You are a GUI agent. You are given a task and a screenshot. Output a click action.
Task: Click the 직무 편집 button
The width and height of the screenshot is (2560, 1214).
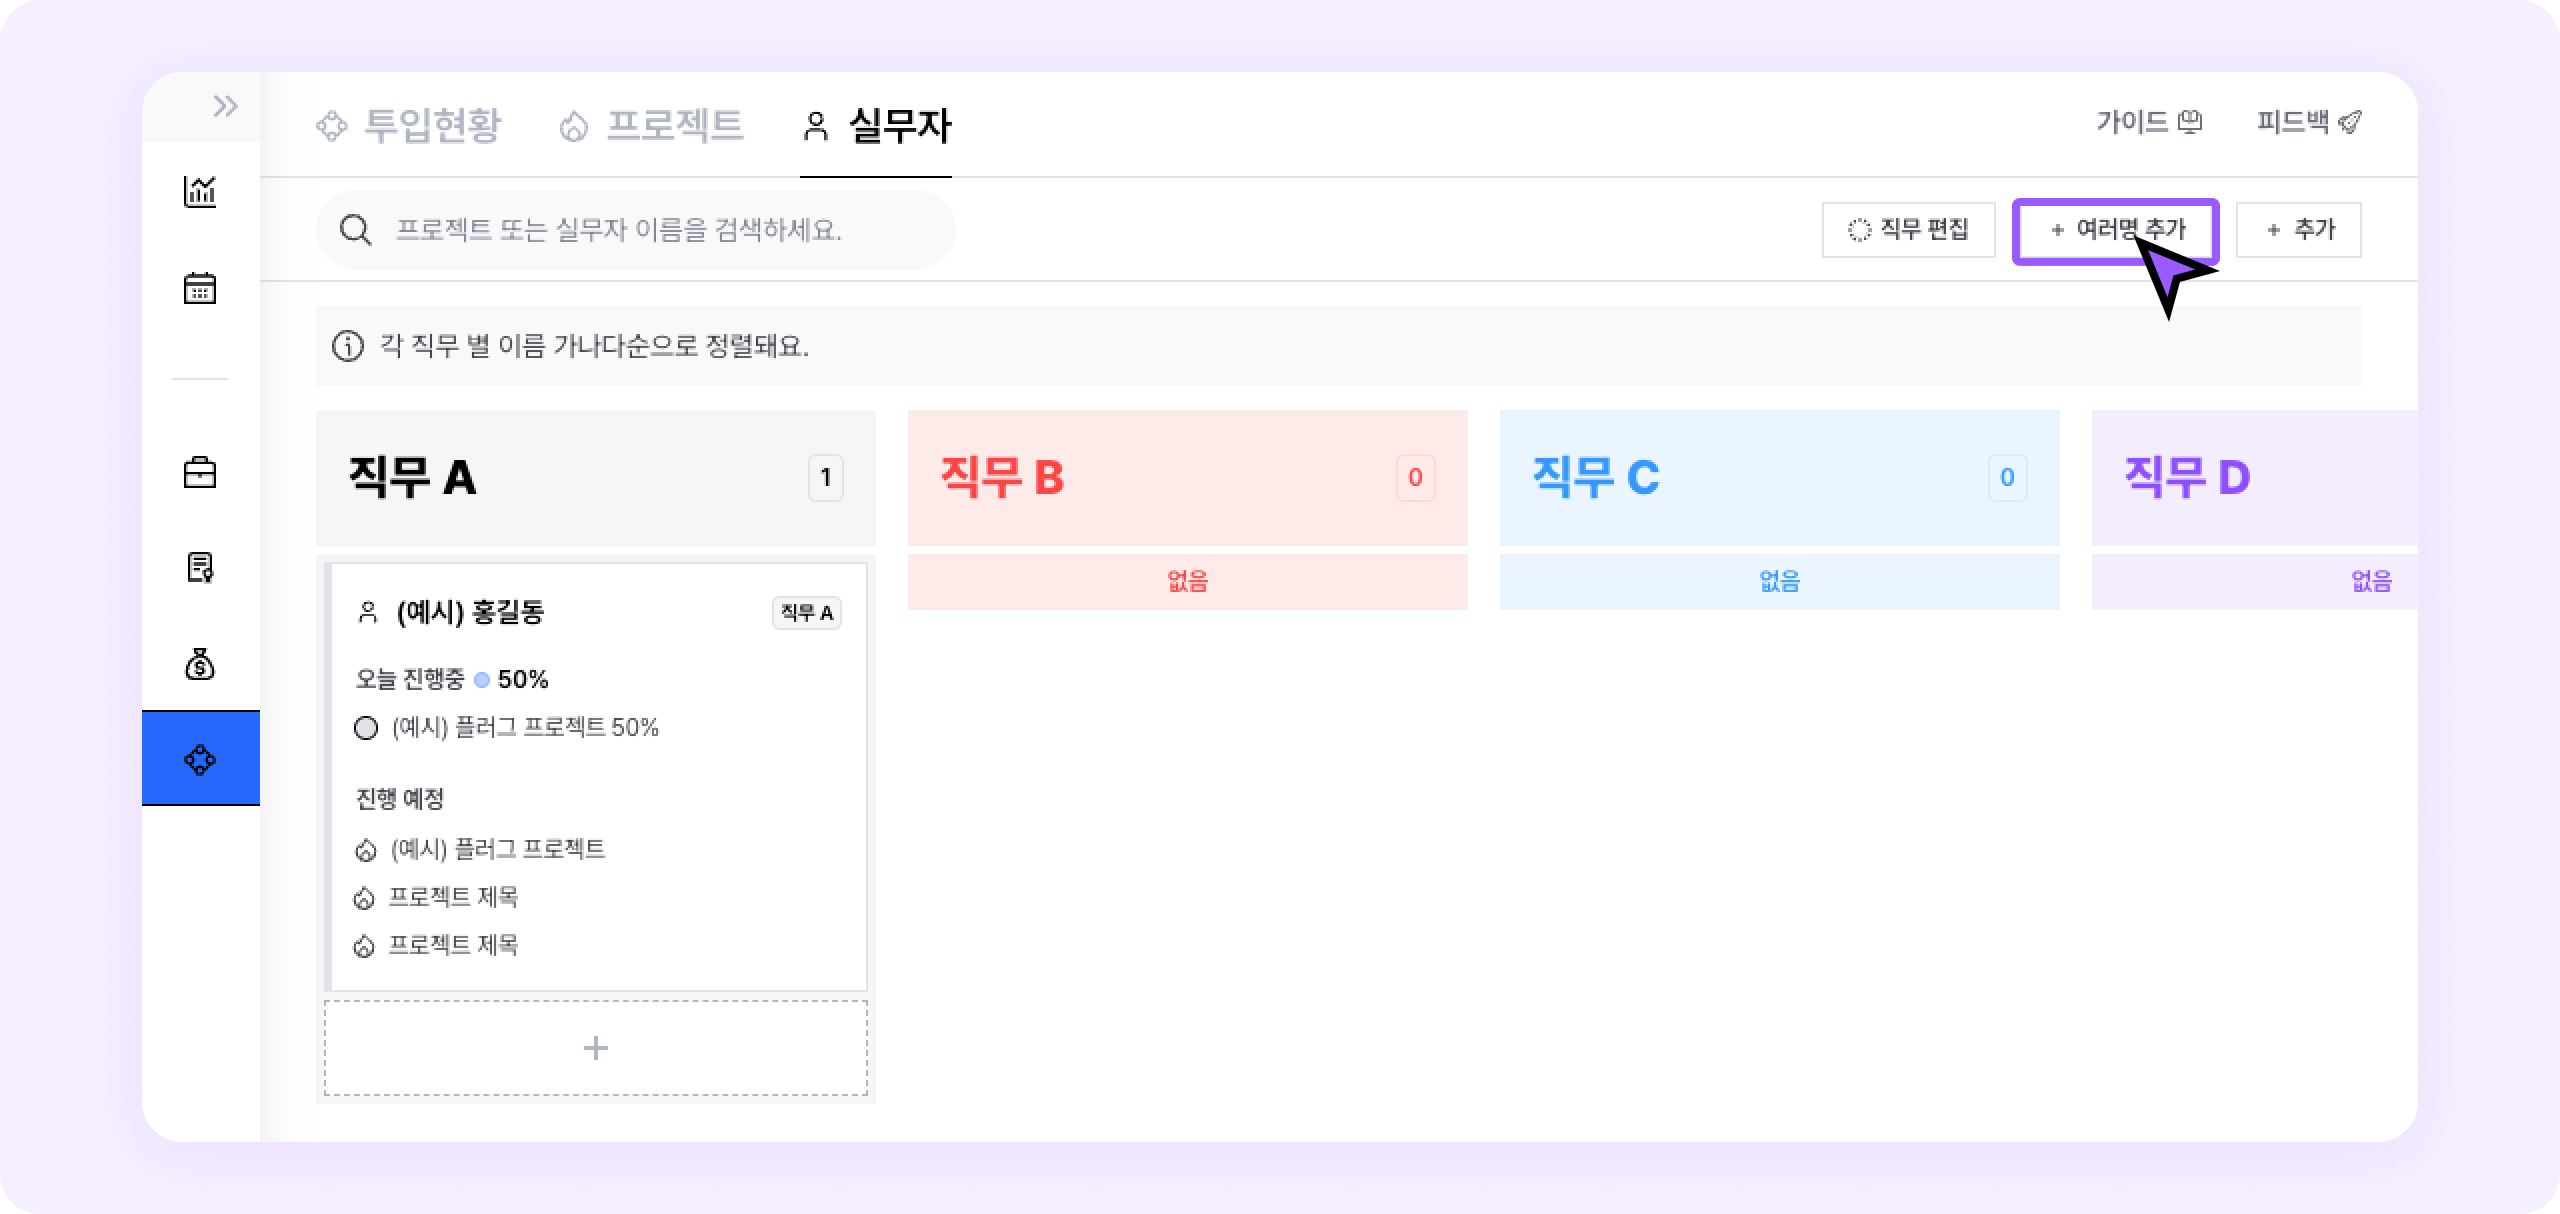1908,230
